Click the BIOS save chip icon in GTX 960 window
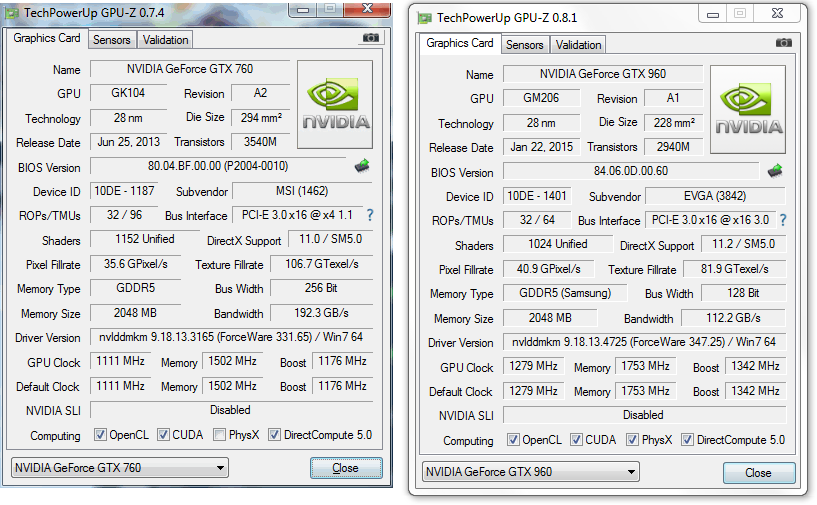This screenshot has height=505, width=817. pyautogui.click(x=774, y=171)
